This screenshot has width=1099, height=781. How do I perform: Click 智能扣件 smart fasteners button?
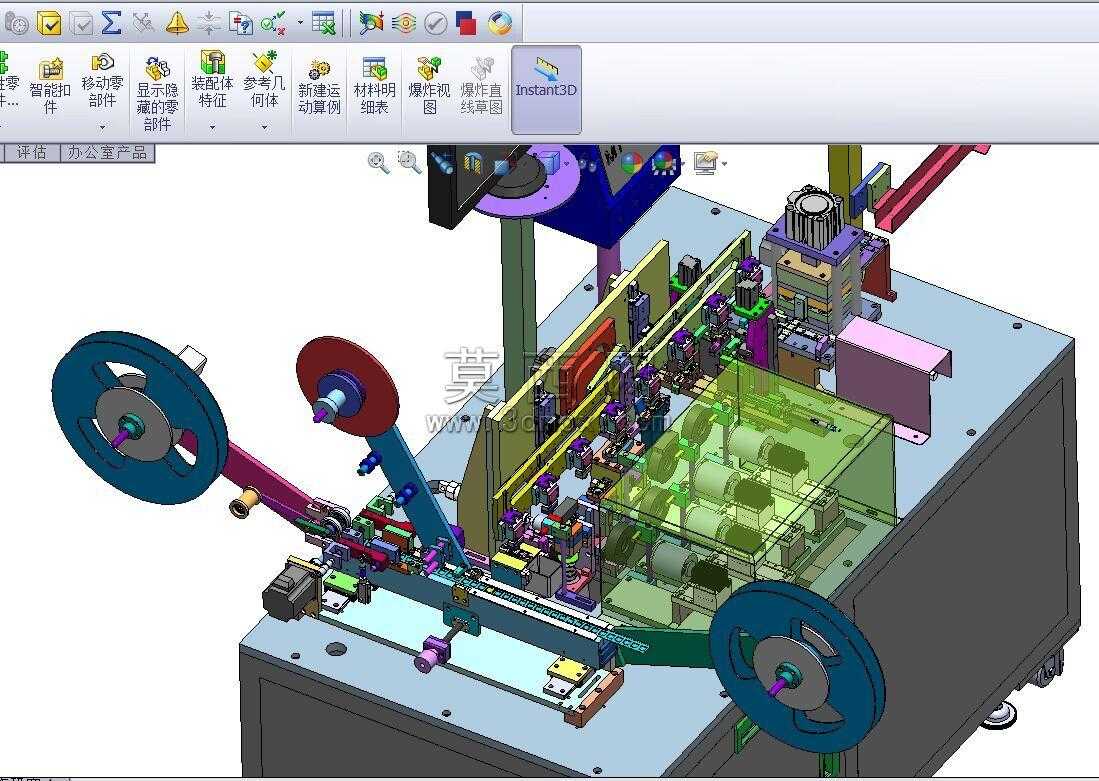point(50,86)
